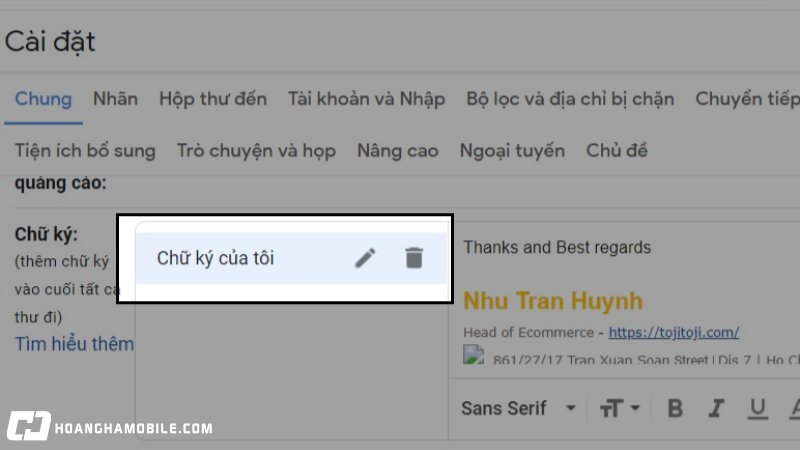
Task: Click the Tìm hiểu thêm link
Action: pyautogui.click(x=74, y=344)
